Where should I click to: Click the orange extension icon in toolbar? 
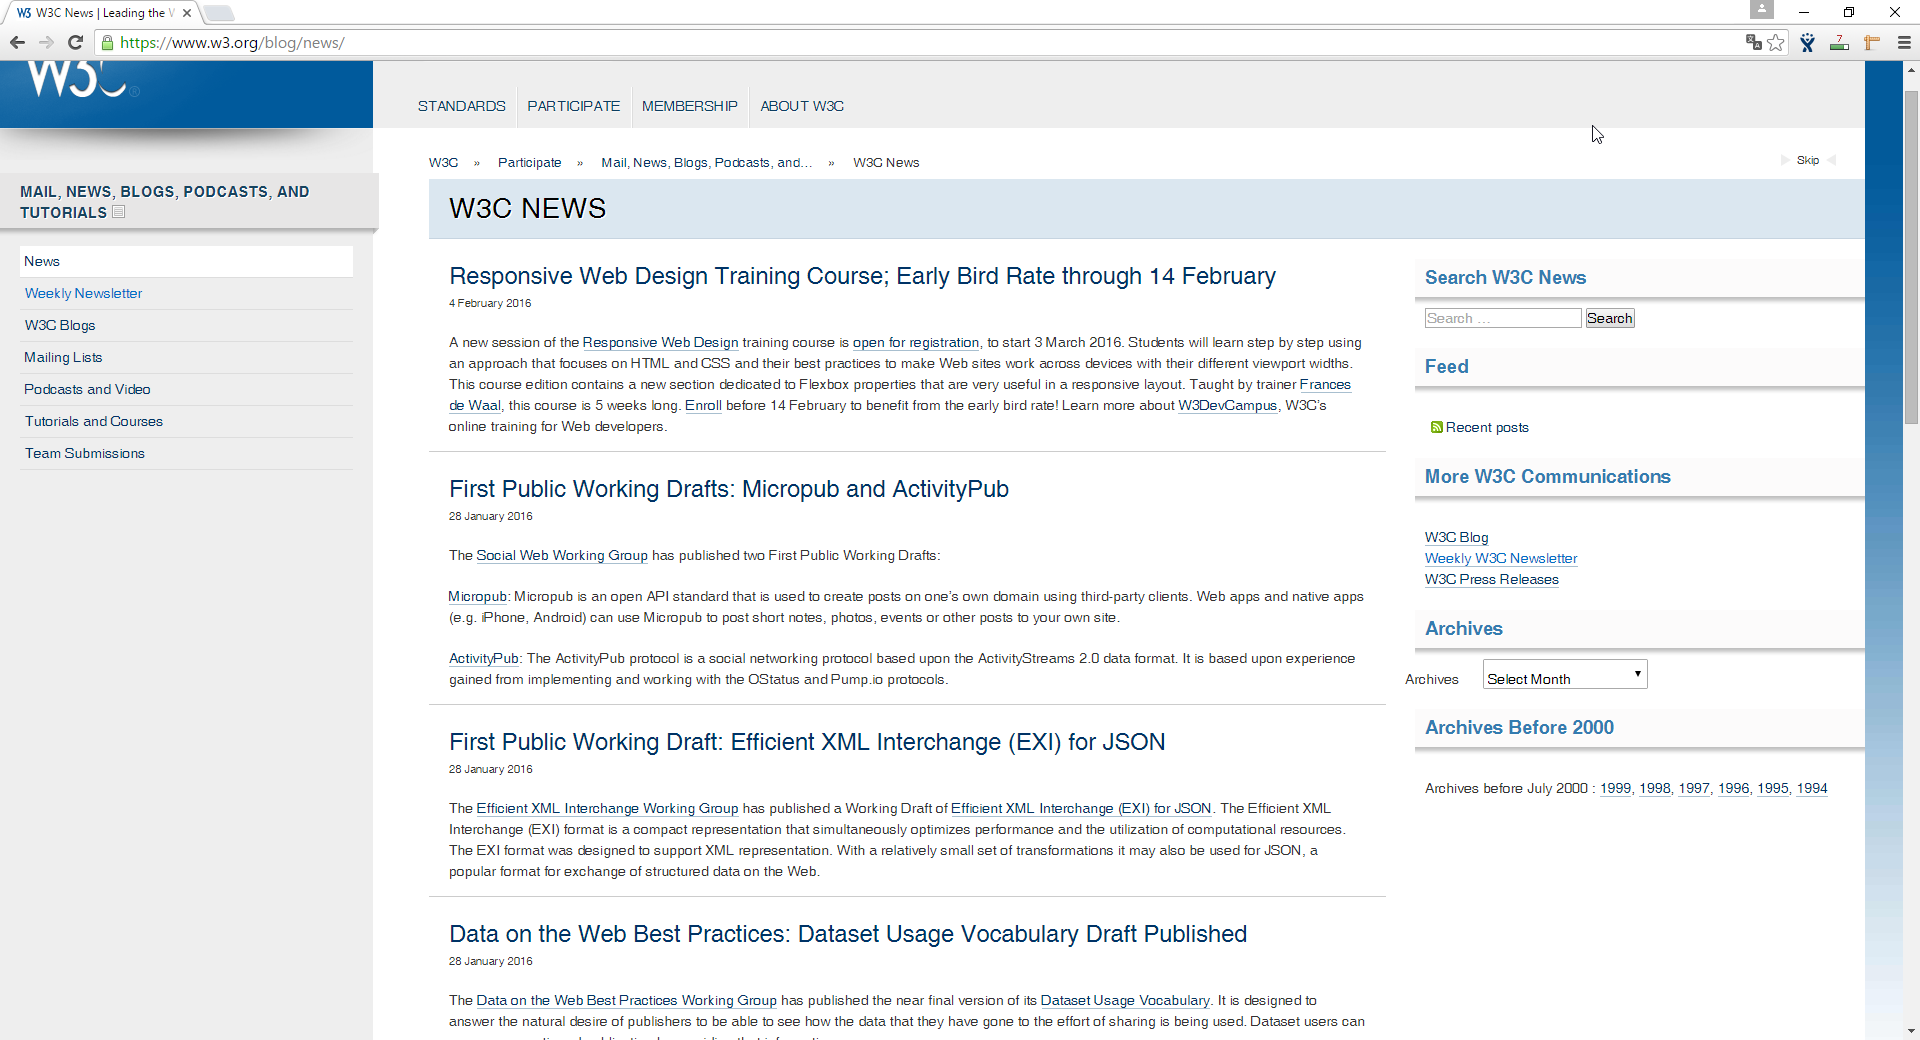(1871, 42)
